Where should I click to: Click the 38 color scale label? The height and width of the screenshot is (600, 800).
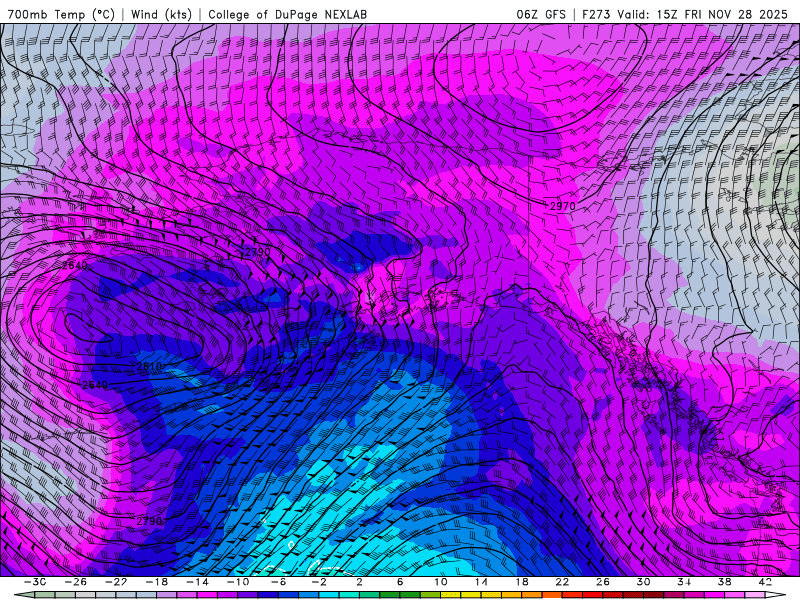(724, 582)
